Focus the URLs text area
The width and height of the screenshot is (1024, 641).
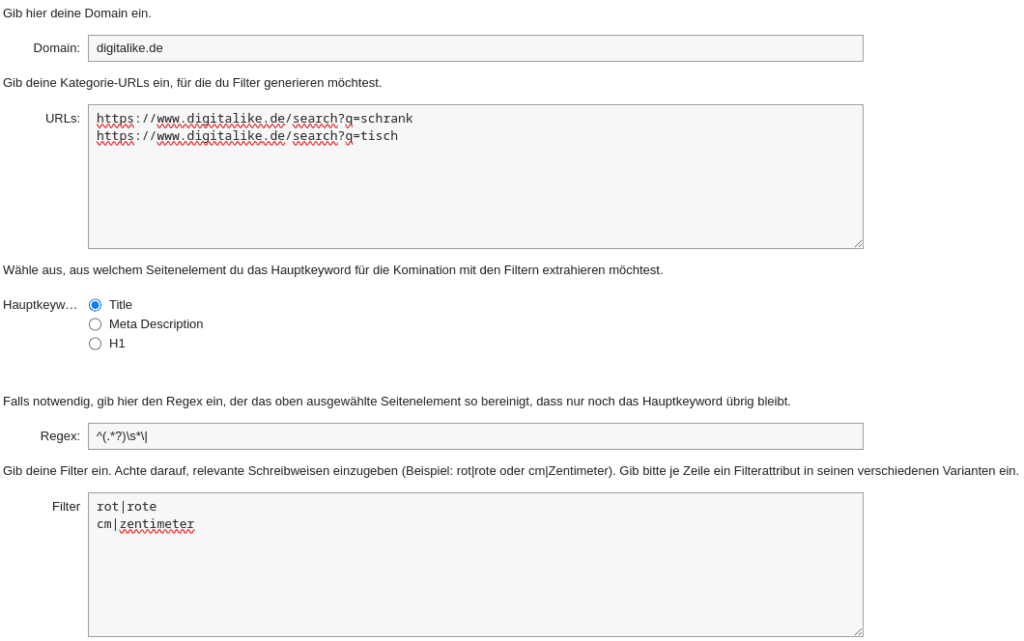pos(475,176)
